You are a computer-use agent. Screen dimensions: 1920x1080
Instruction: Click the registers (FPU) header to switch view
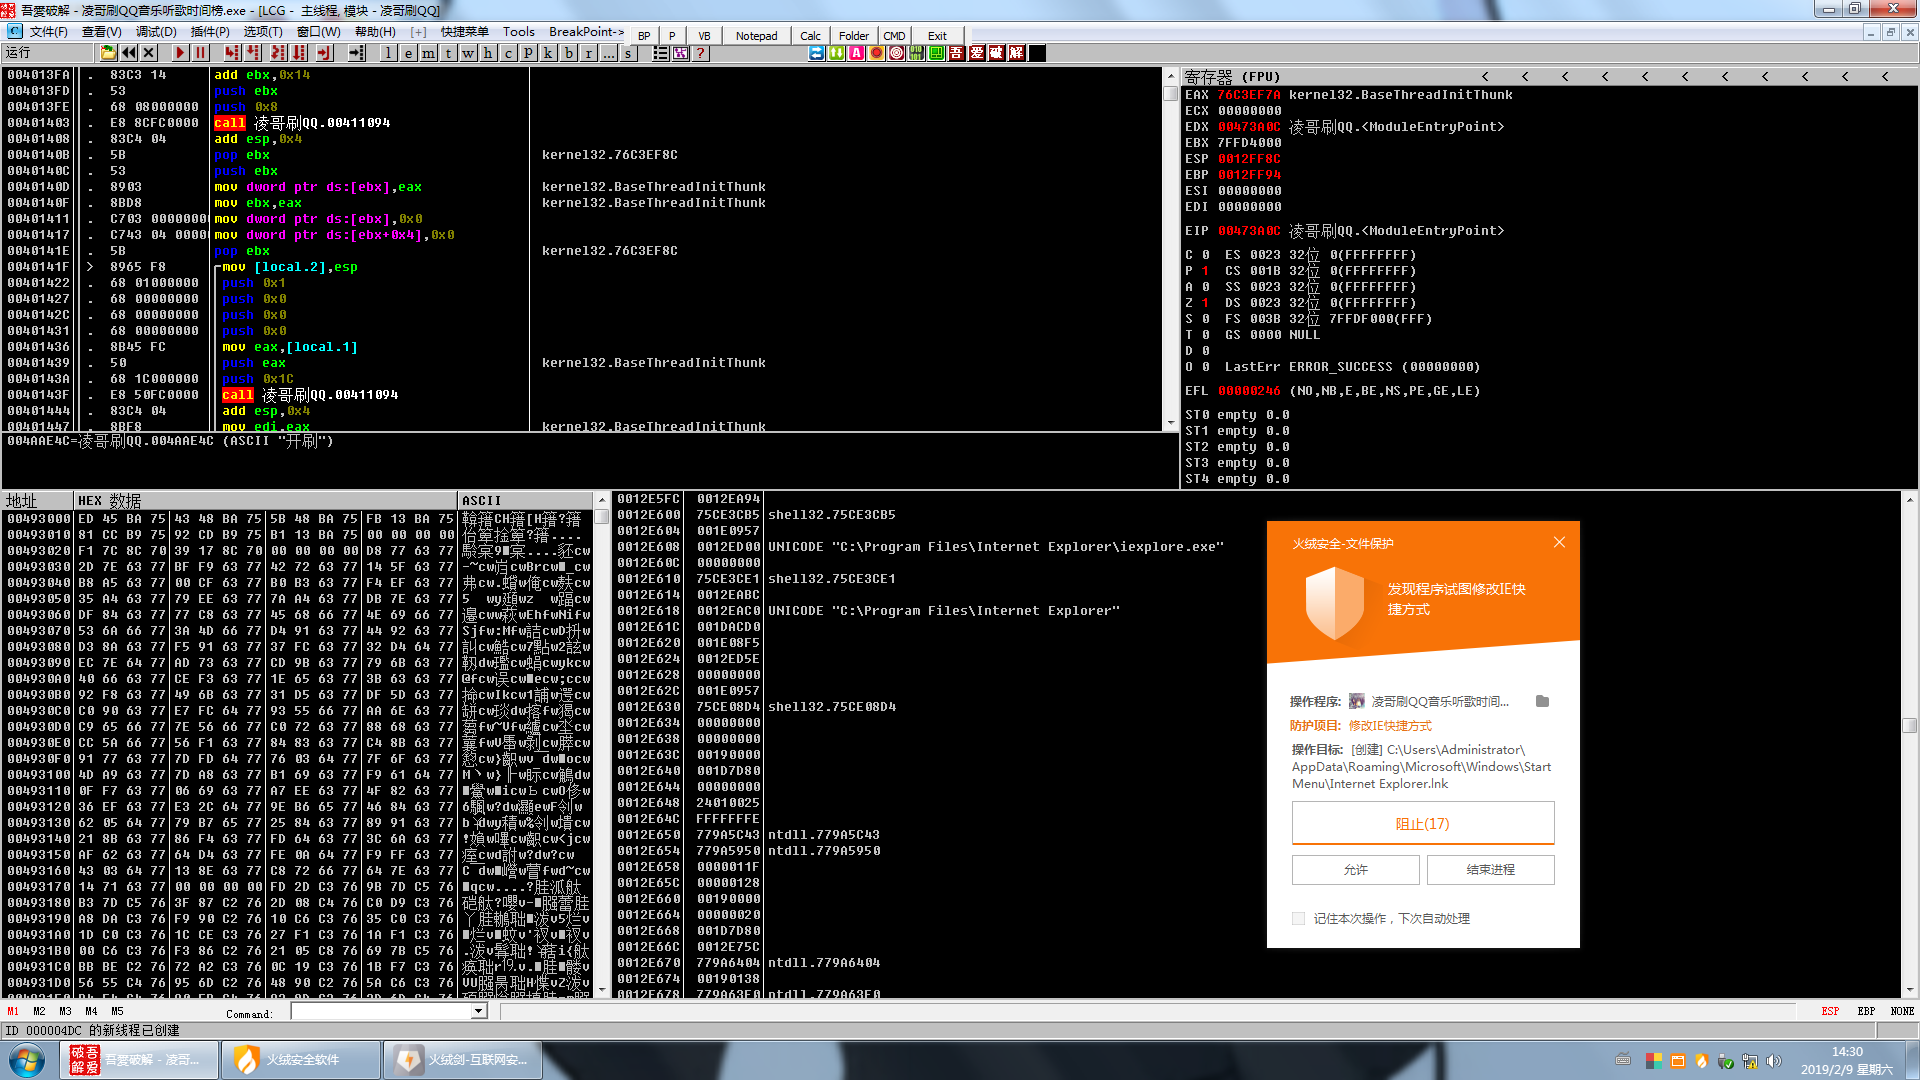tap(1232, 77)
